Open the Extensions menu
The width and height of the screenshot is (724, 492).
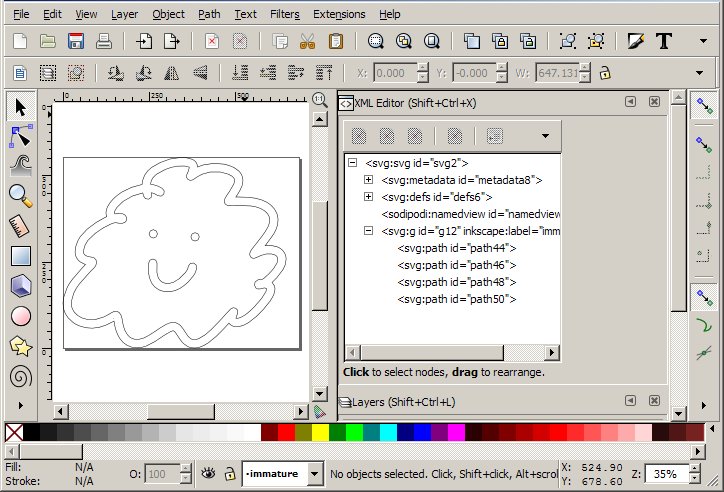(339, 14)
